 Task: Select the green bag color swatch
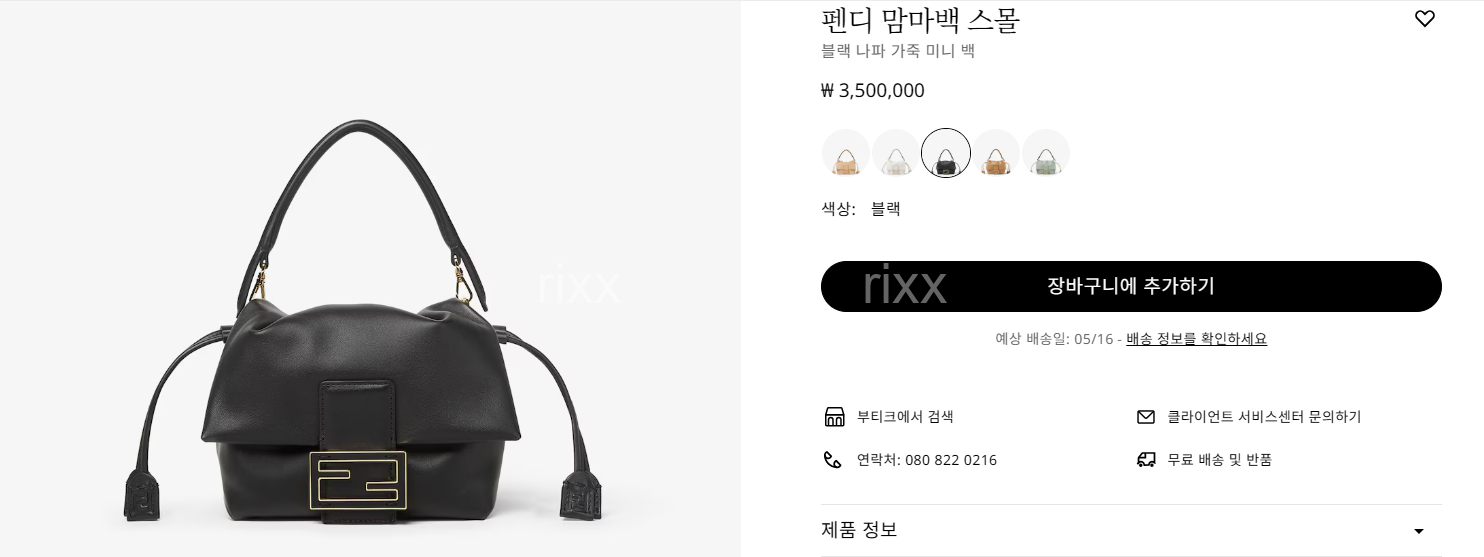[1046, 154]
